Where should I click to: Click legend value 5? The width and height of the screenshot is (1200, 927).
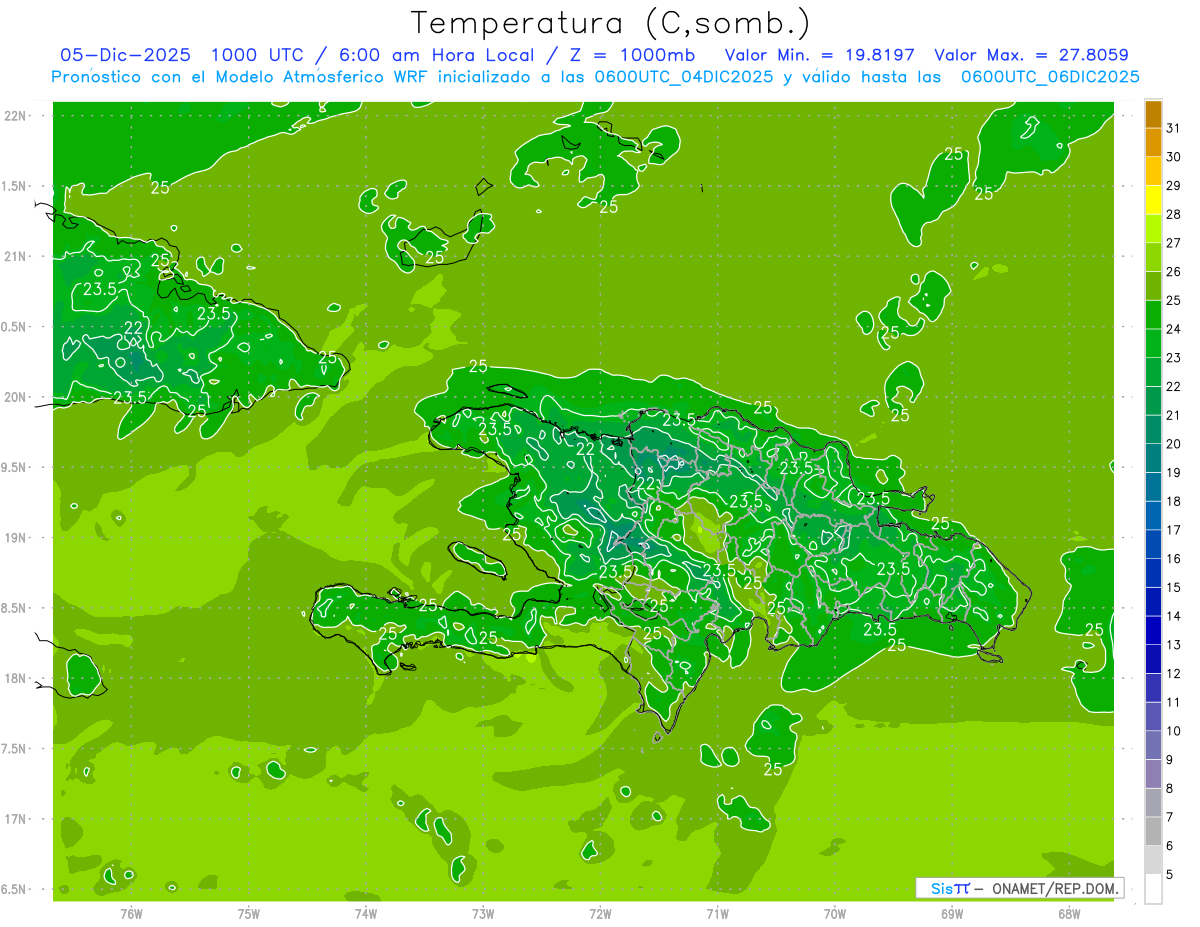1169,874
